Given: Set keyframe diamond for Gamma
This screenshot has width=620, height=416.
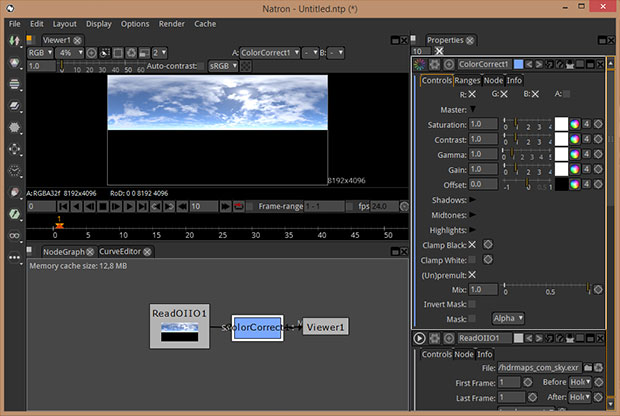Looking at the screenshot, I should (x=598, y=154).
